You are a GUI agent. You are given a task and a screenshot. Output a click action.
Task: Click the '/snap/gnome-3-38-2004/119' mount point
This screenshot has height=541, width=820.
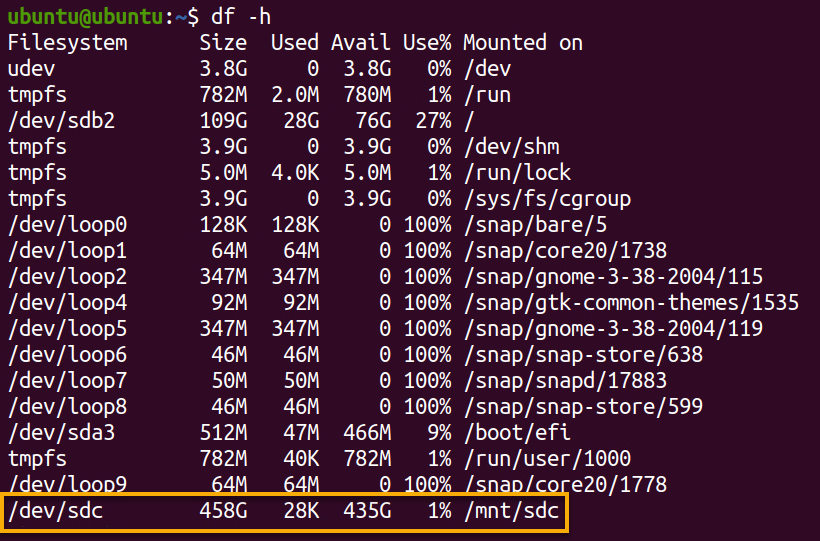613,329
